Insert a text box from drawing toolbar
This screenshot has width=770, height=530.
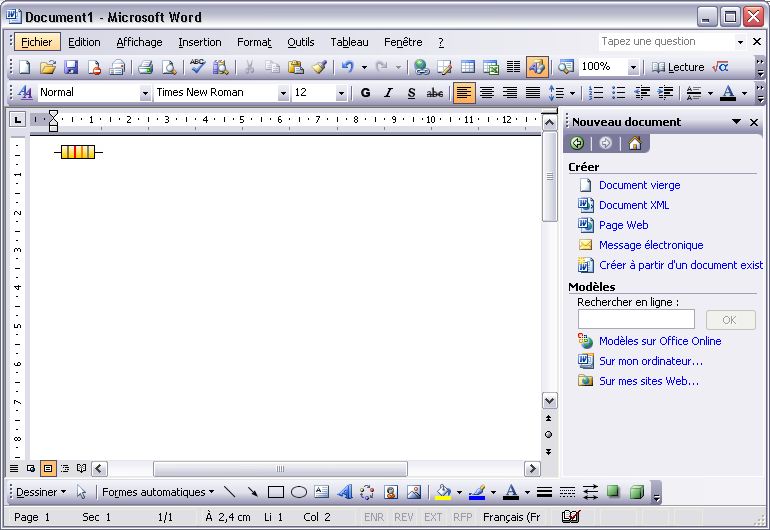point(322,492)
